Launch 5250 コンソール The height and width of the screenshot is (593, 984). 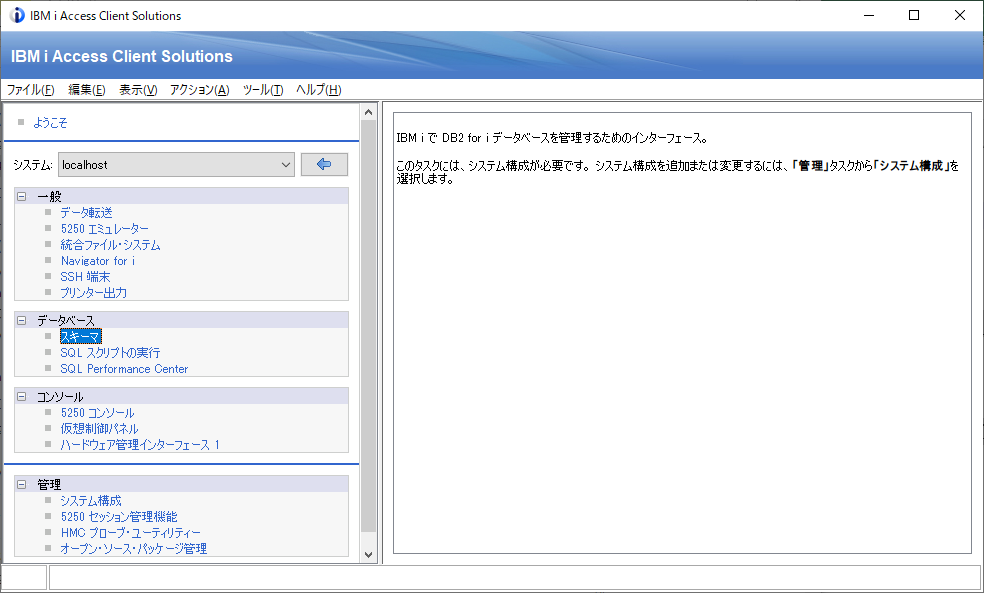(97, 413)
